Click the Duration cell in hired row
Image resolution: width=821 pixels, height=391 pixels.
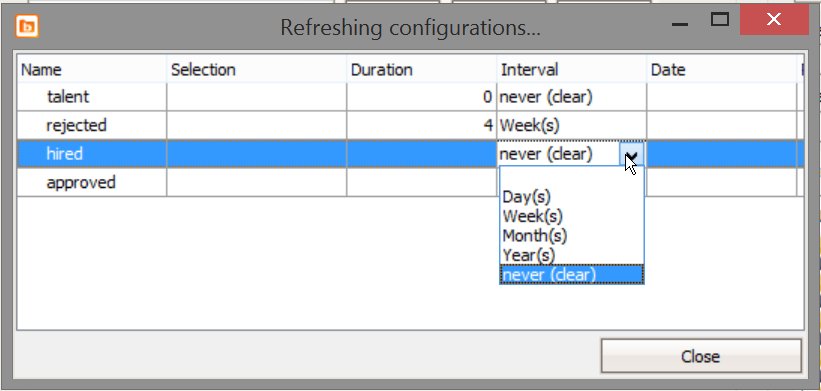(x=421, y=154)
